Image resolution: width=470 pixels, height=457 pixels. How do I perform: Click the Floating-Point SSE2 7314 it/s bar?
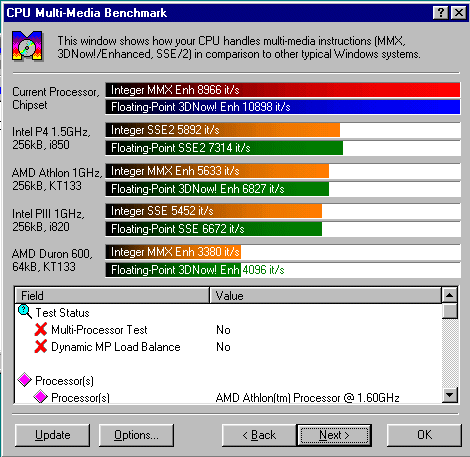(x=224, y=148)
